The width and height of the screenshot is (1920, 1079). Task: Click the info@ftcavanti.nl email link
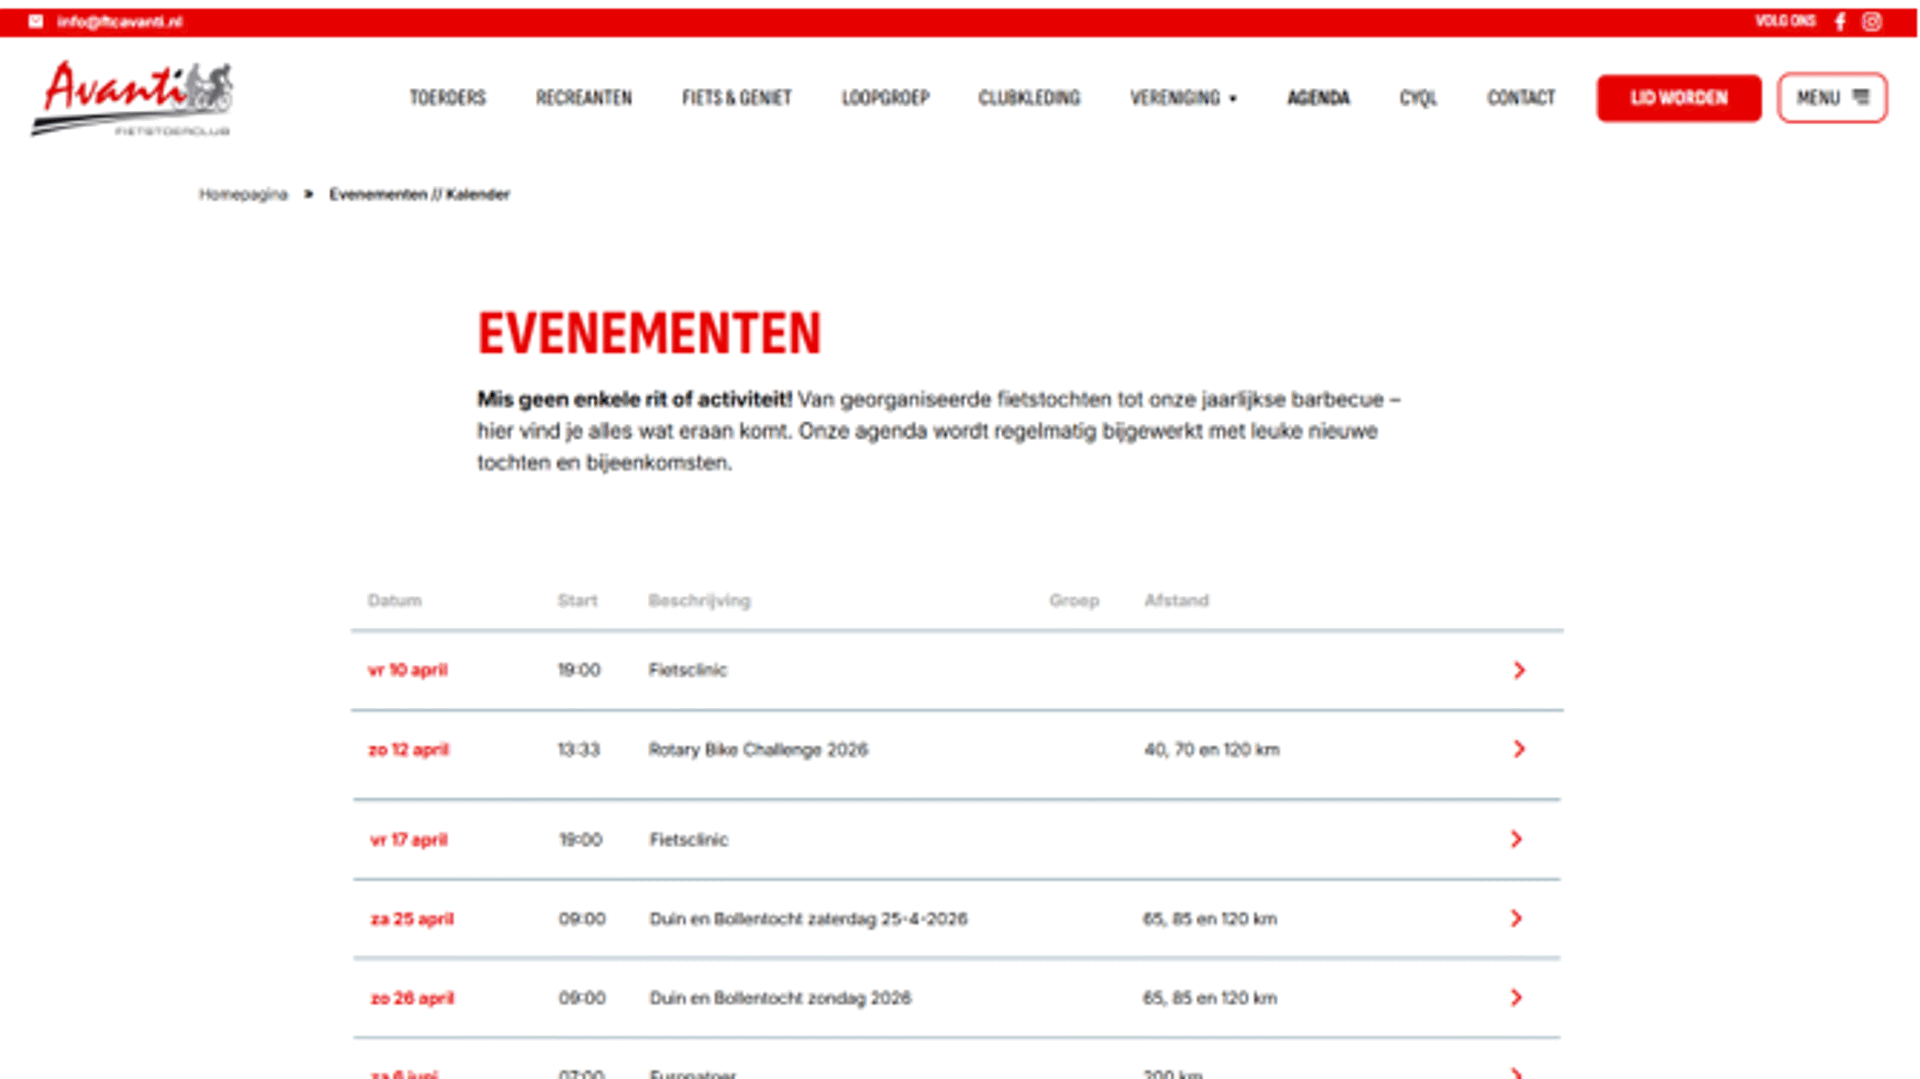pos(120,21)
